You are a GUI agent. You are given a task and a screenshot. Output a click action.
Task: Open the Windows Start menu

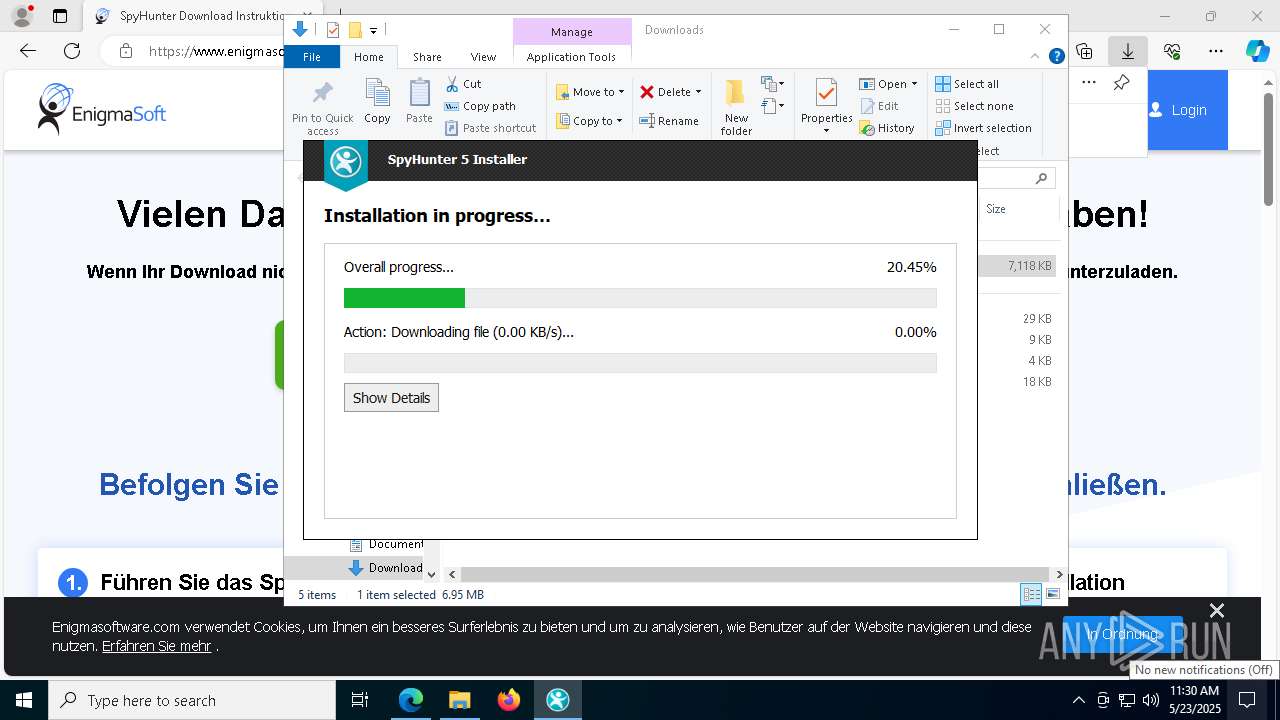pyautogui.click(x=24, y=700)
